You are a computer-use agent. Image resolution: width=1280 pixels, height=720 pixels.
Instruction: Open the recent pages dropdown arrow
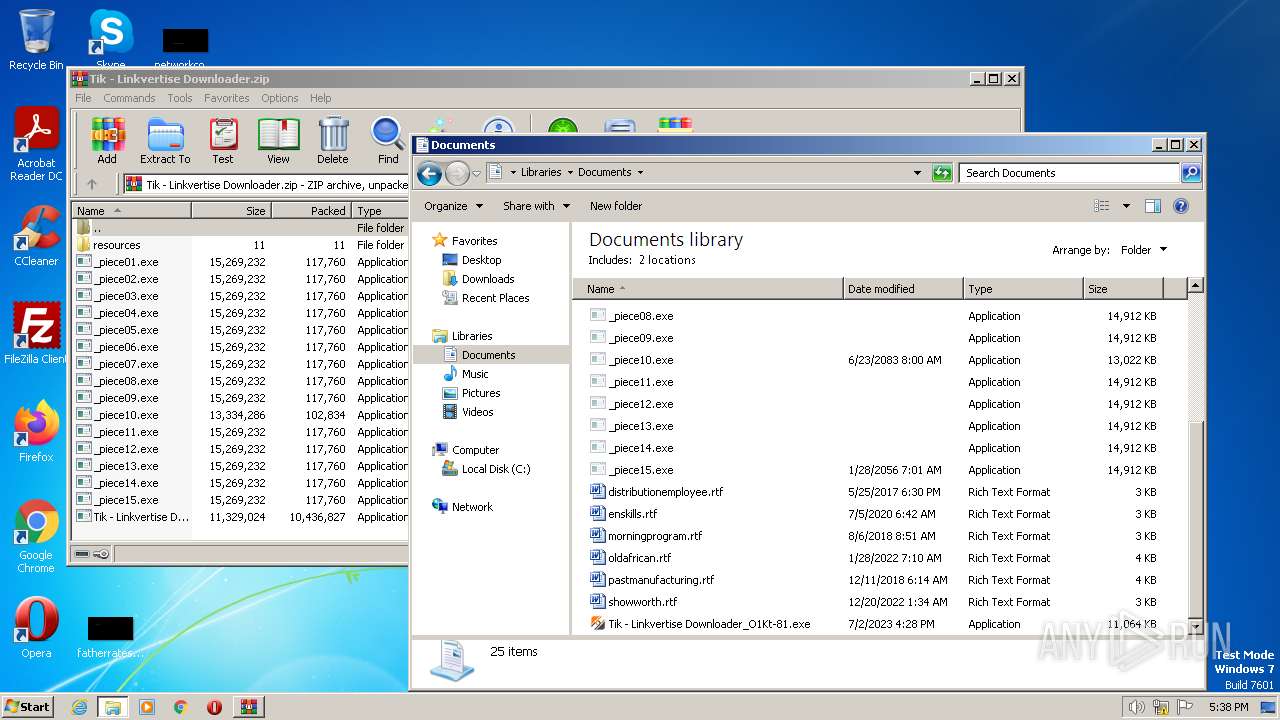476,173
